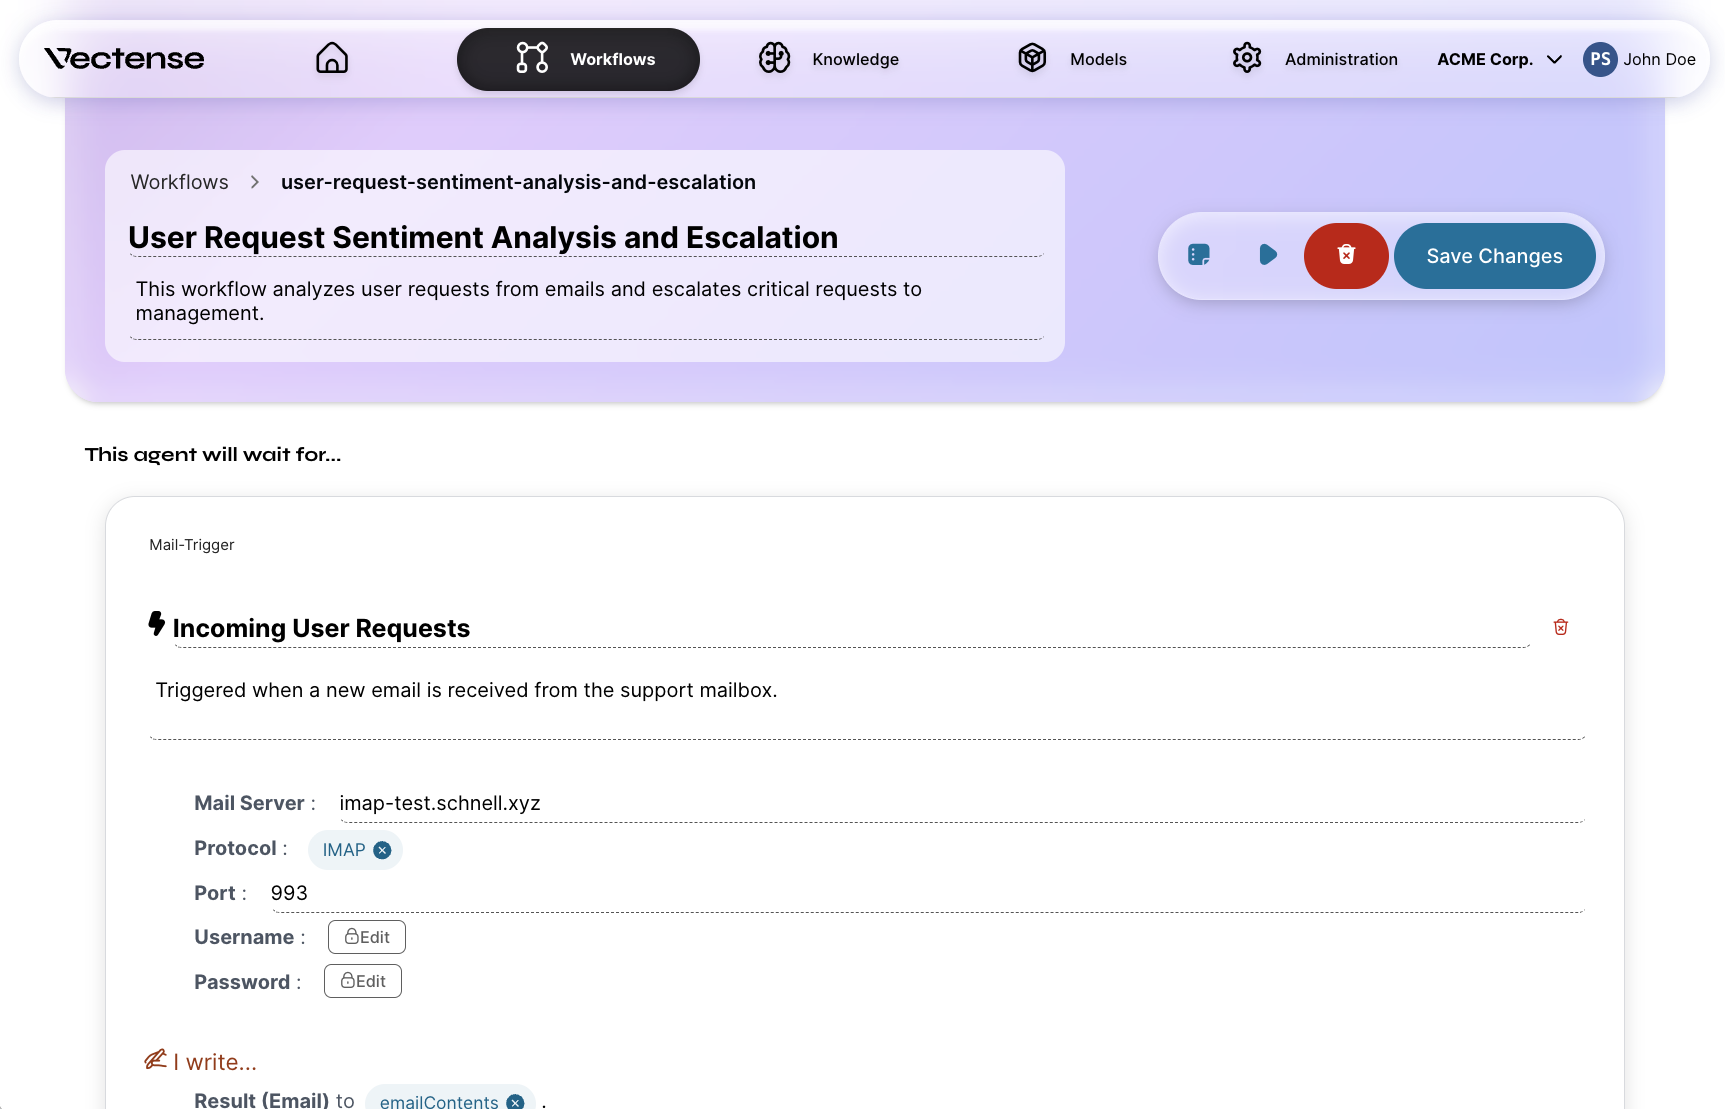This screenshot has height=1109, width=1725.
Task: Expand the ACME Corp. organization dropdown
Action: [1499, 59]
